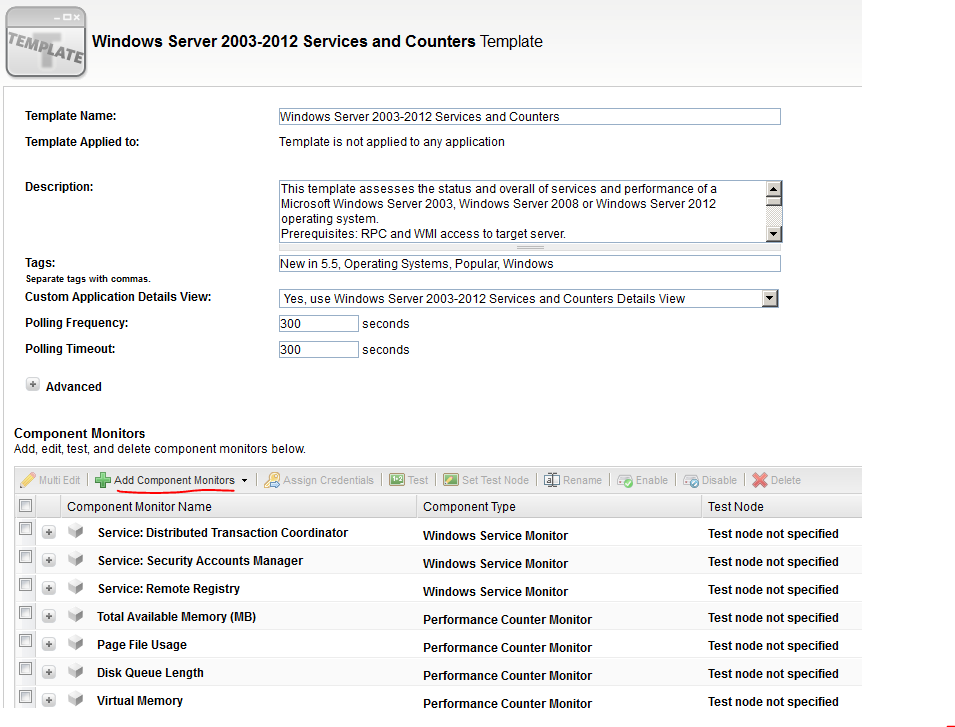Expand Total Available Memory row details

pyautogui.click(x=49, y=617)
